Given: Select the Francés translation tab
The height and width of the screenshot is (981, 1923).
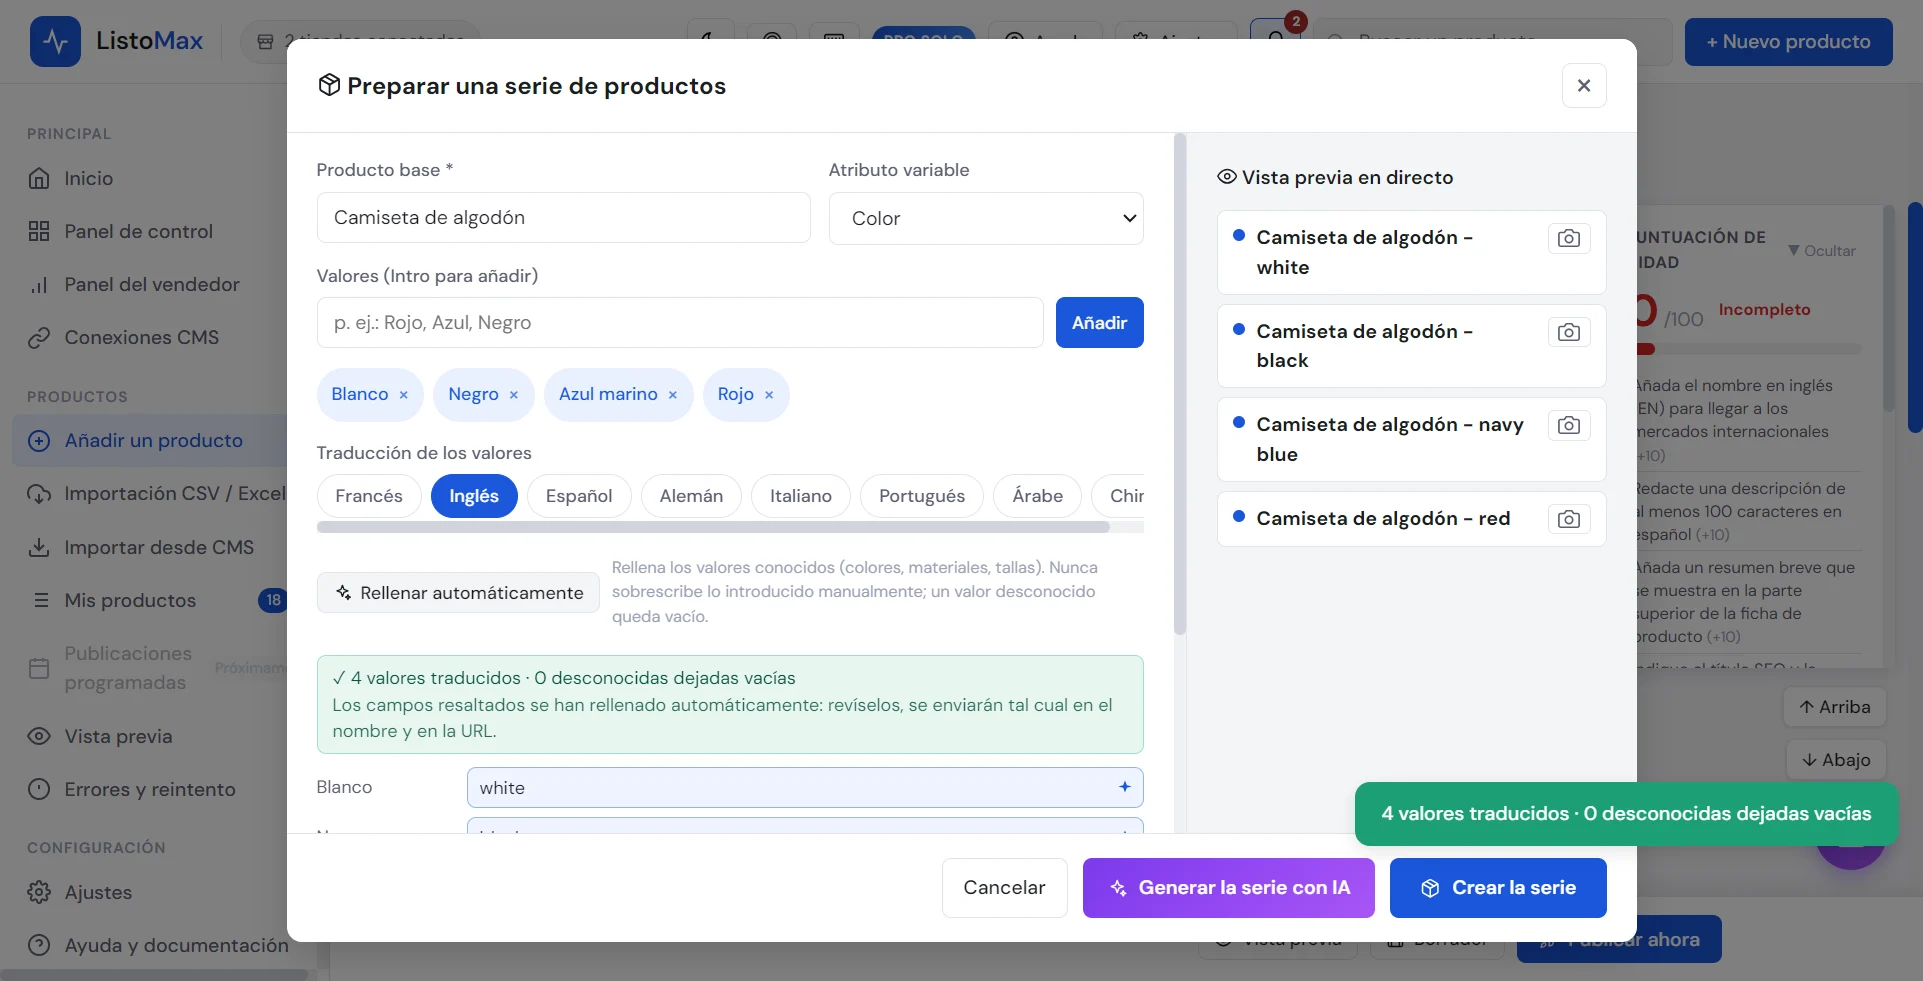Looking at the screenshot, I should pos(369,496).
